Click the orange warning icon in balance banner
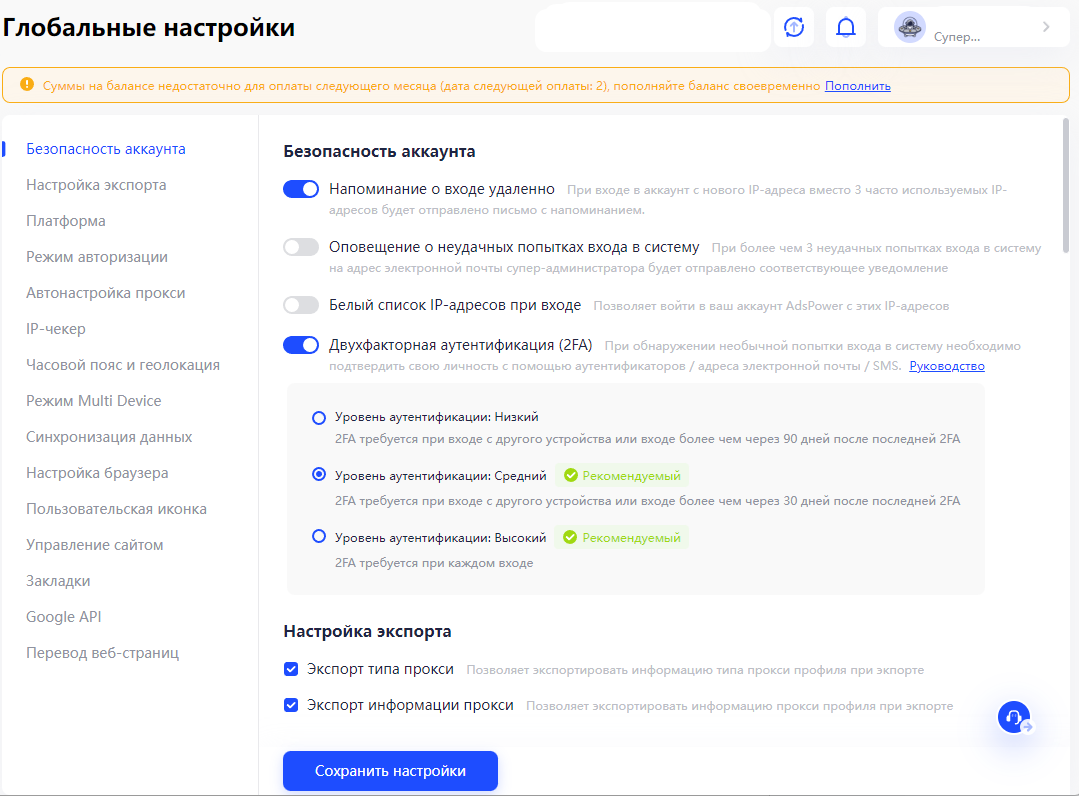Image resolution: width=1079 pixels, height=796 pixels. point(27,85)
